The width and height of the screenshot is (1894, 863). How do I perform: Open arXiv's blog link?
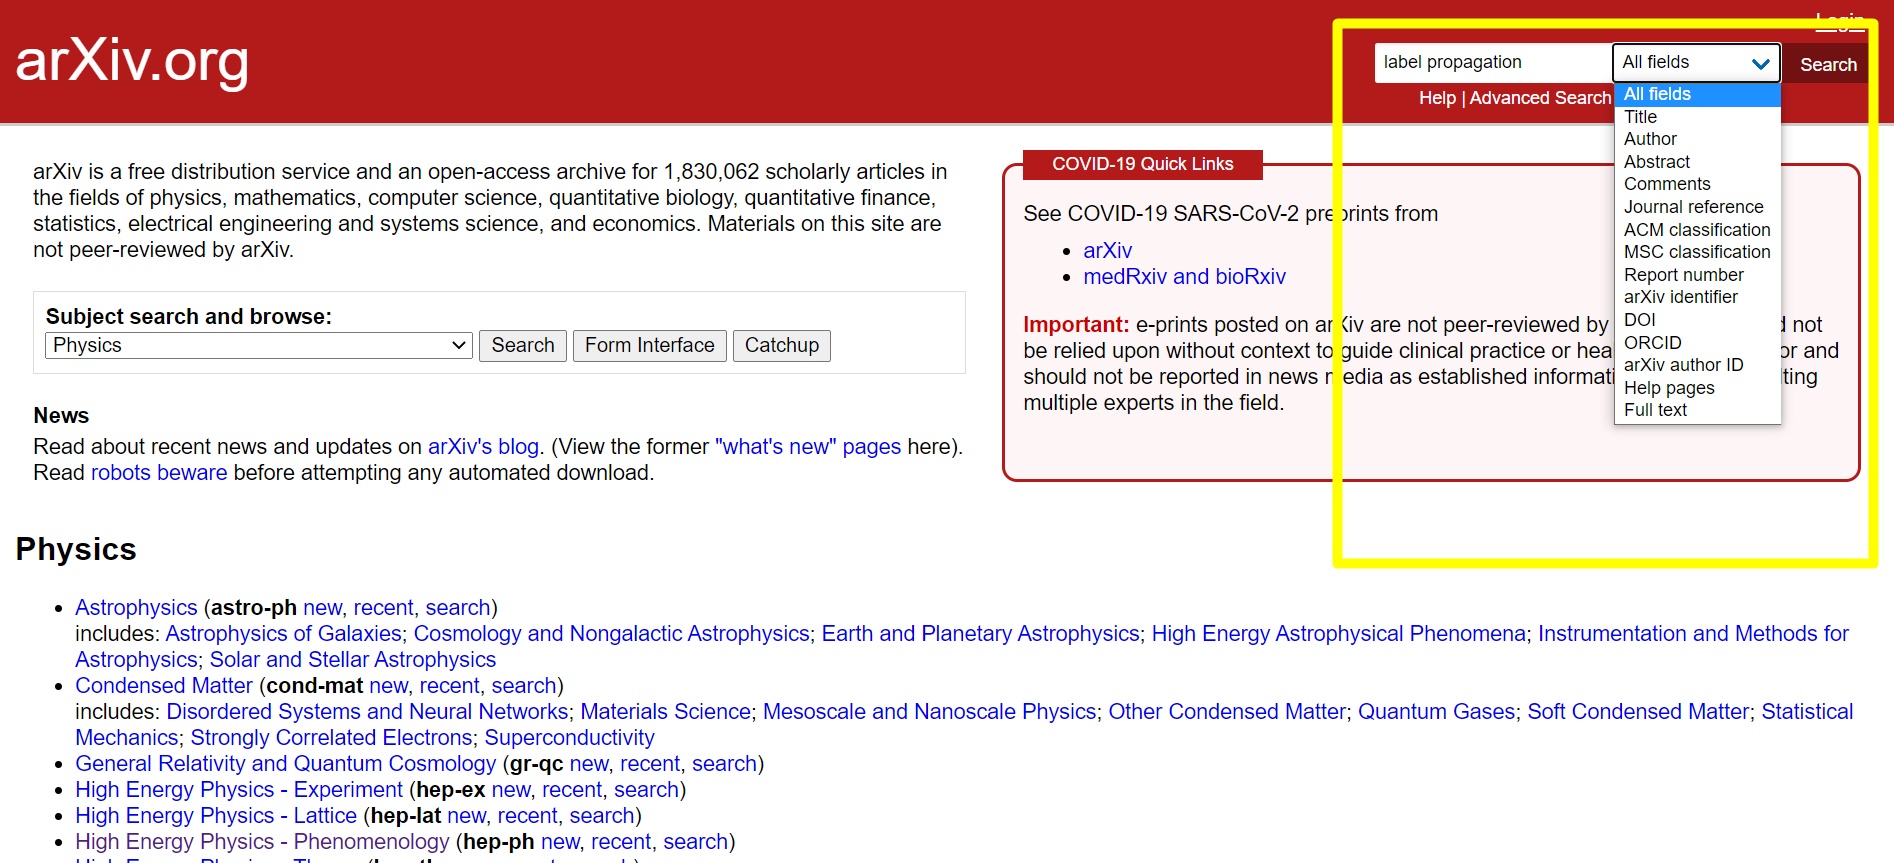tap(484, 447)
